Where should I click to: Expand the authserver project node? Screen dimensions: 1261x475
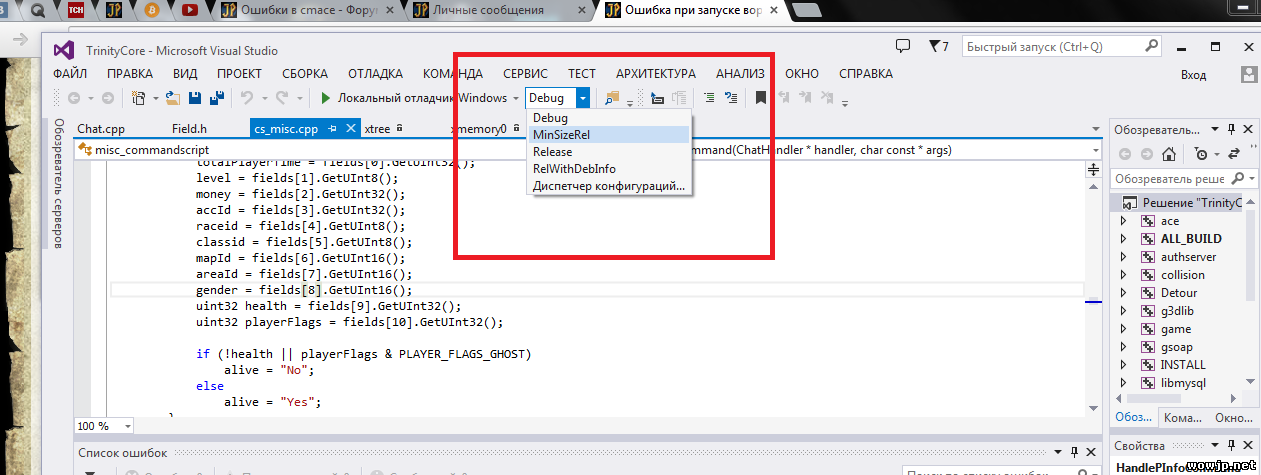[1123, 257]
